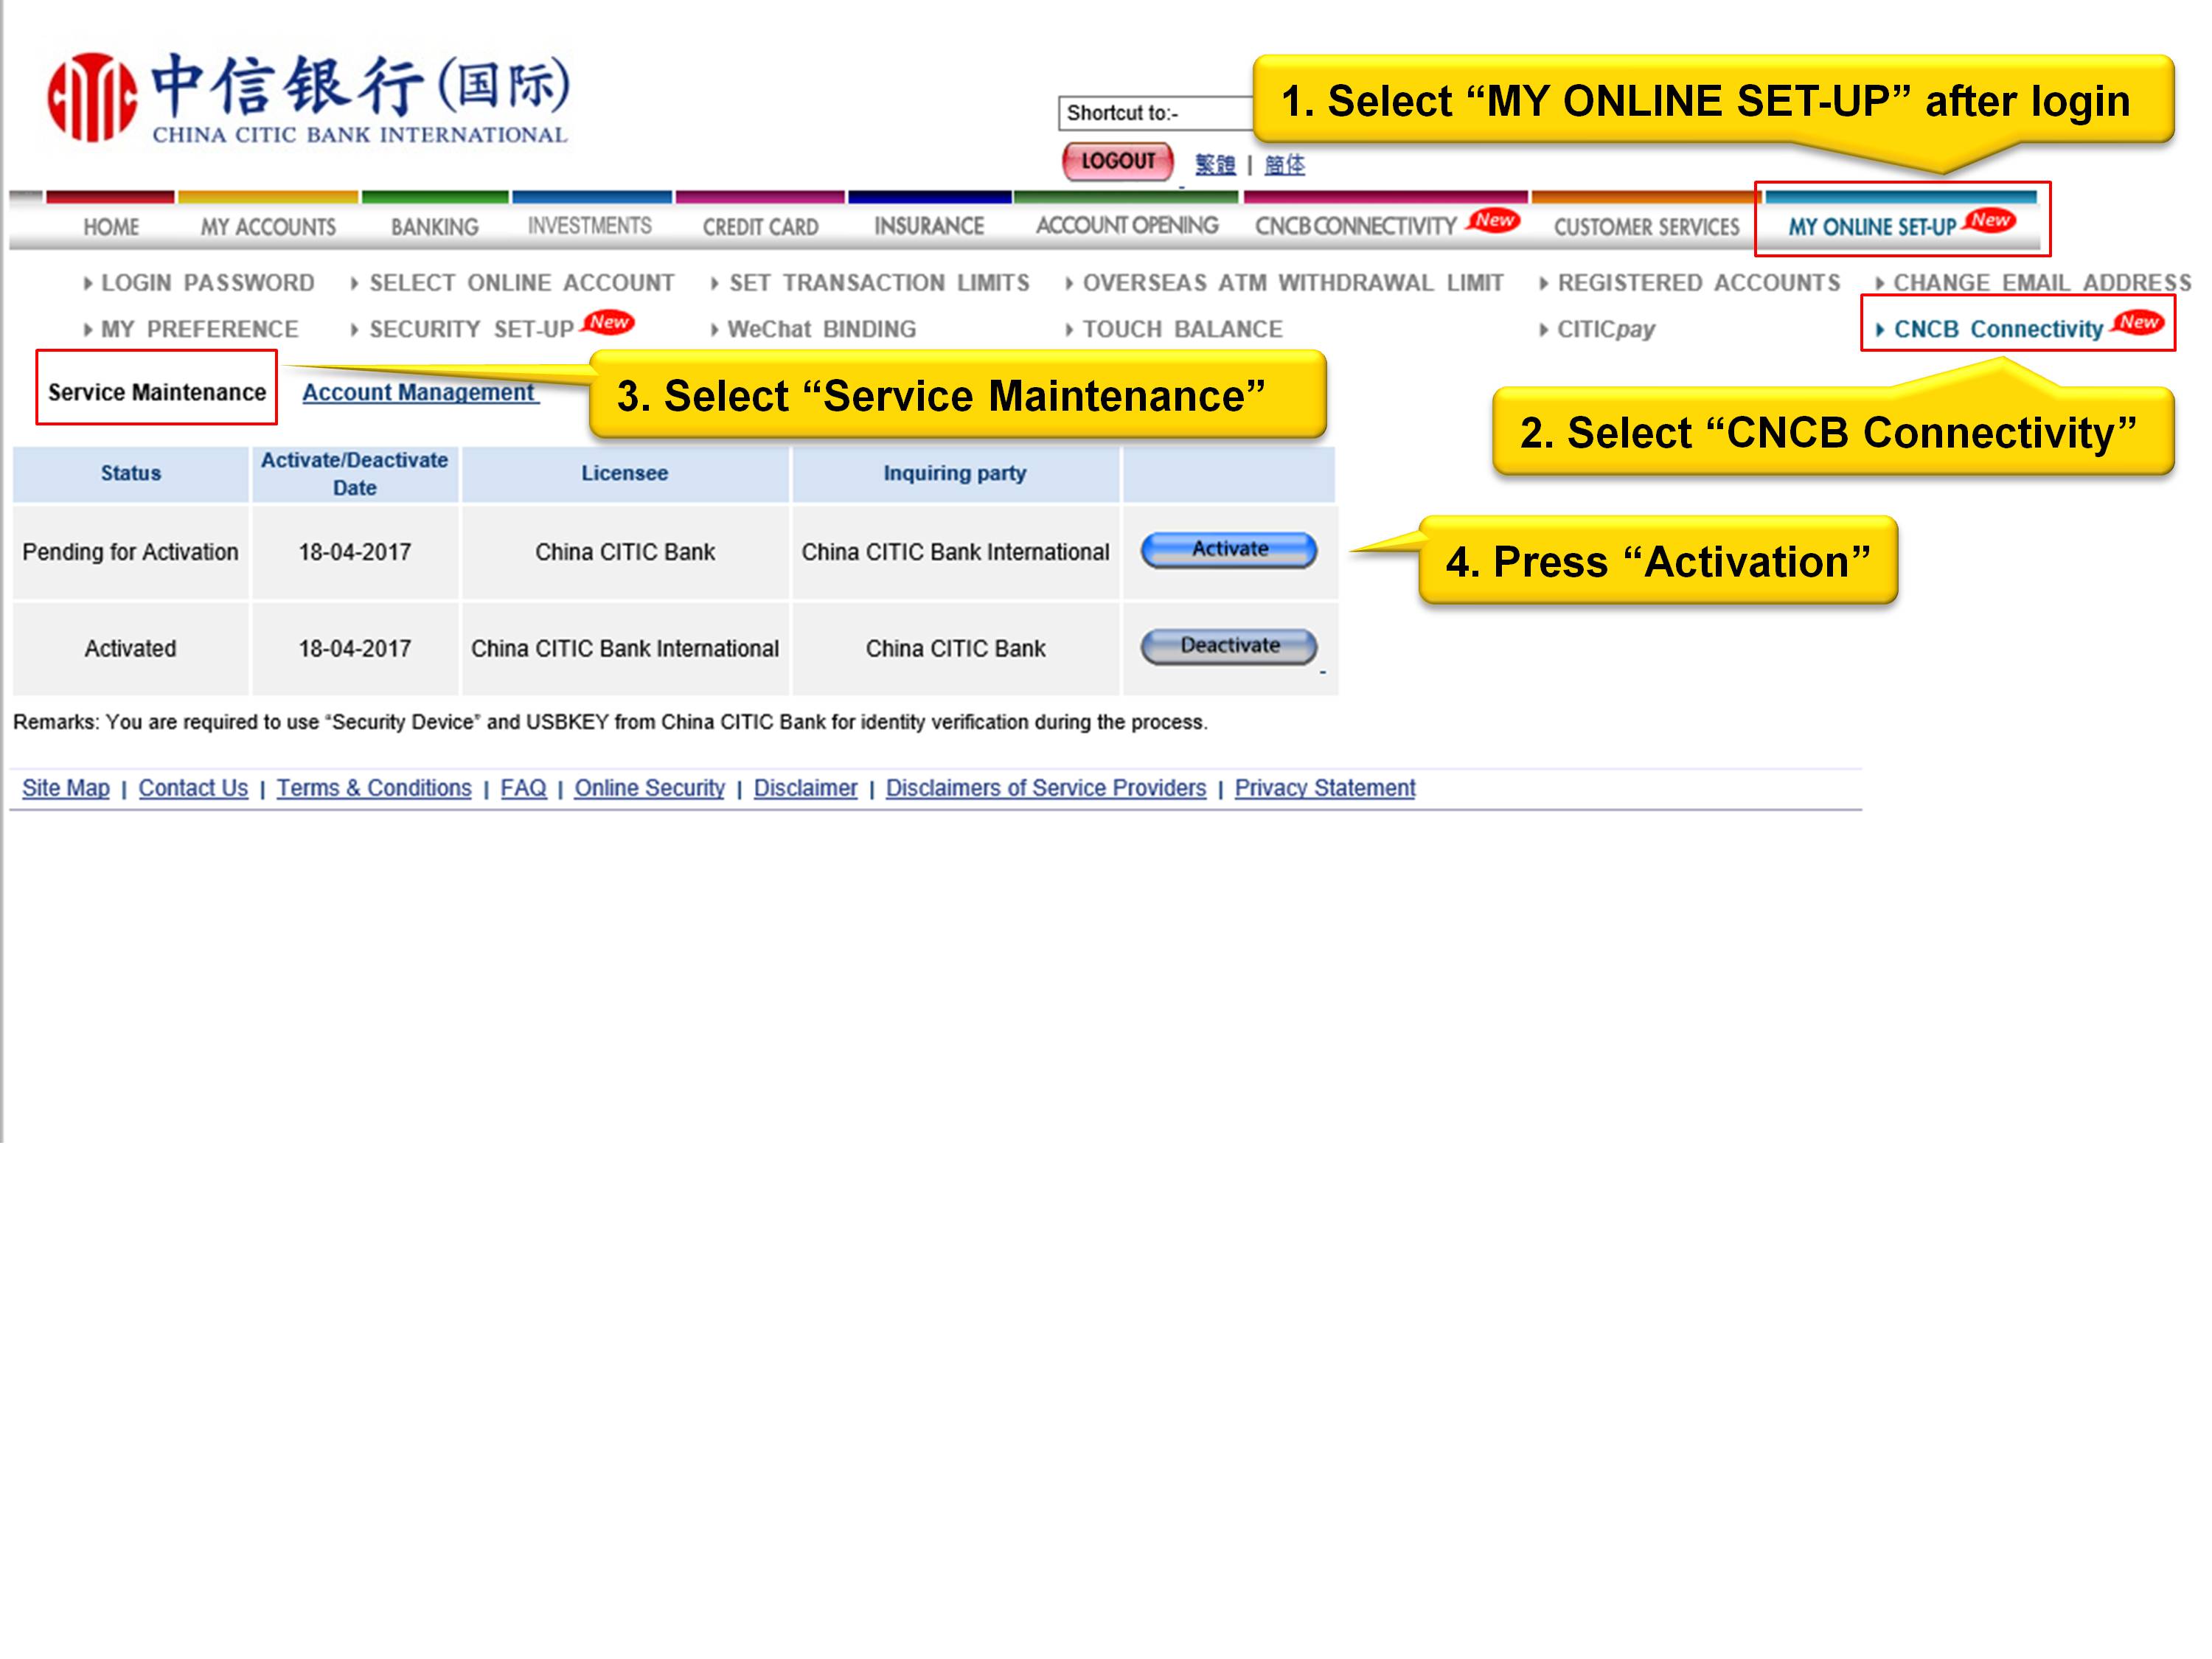Open the CREDIT CARD menu tab
The image size is (2212, 1659).
point(760,227)
